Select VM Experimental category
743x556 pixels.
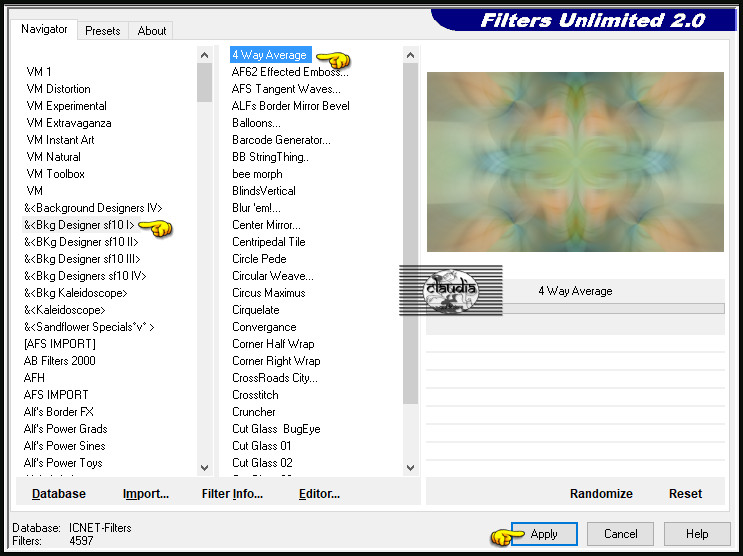pyautogui.click(x=66, y=106)
